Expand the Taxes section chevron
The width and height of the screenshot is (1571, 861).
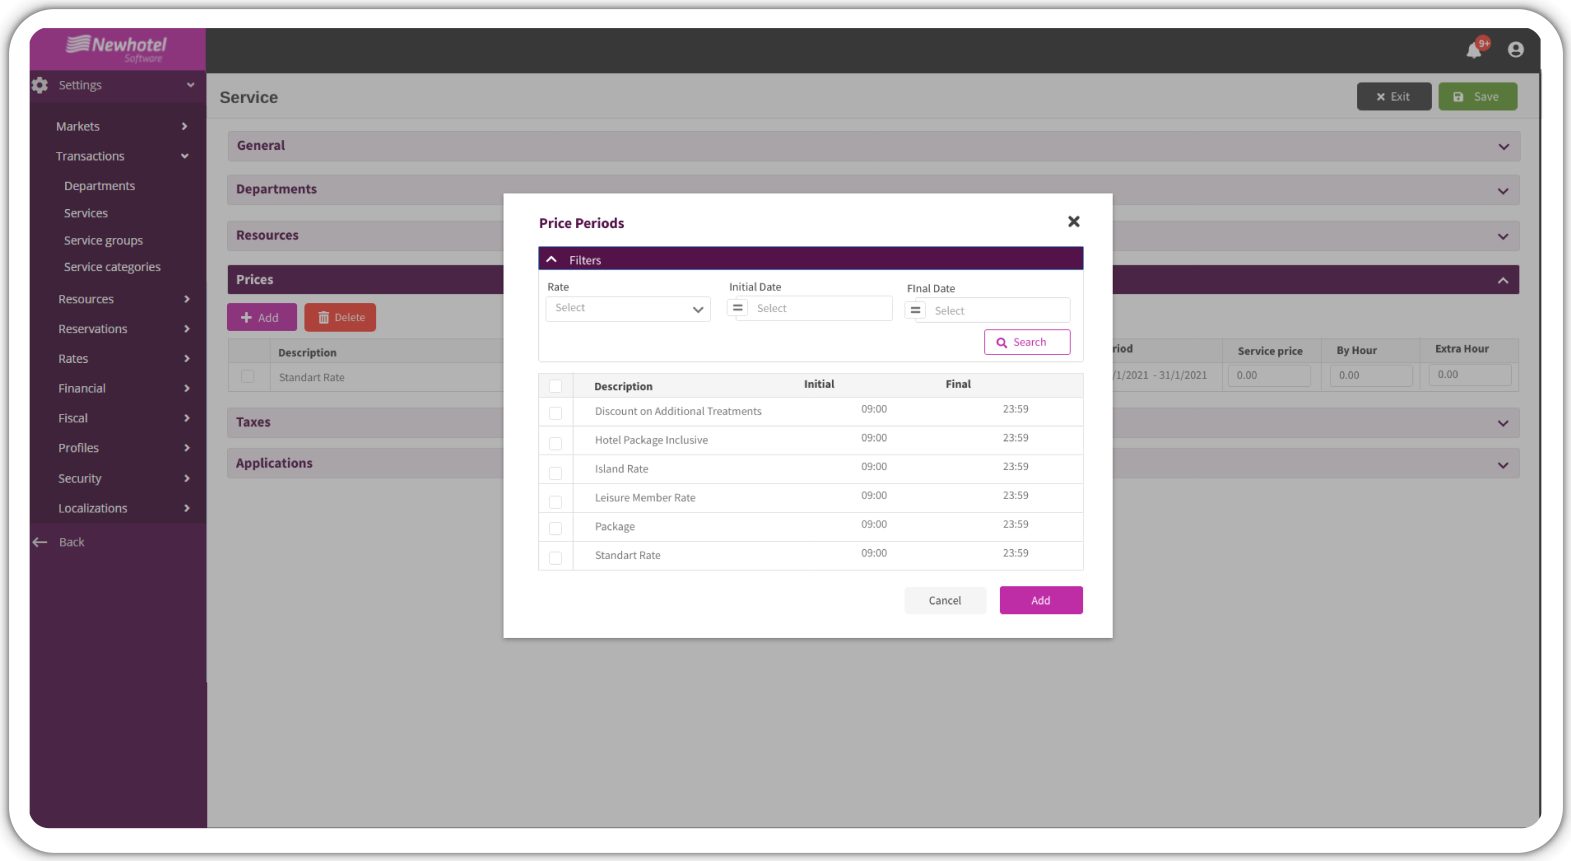1503,424
